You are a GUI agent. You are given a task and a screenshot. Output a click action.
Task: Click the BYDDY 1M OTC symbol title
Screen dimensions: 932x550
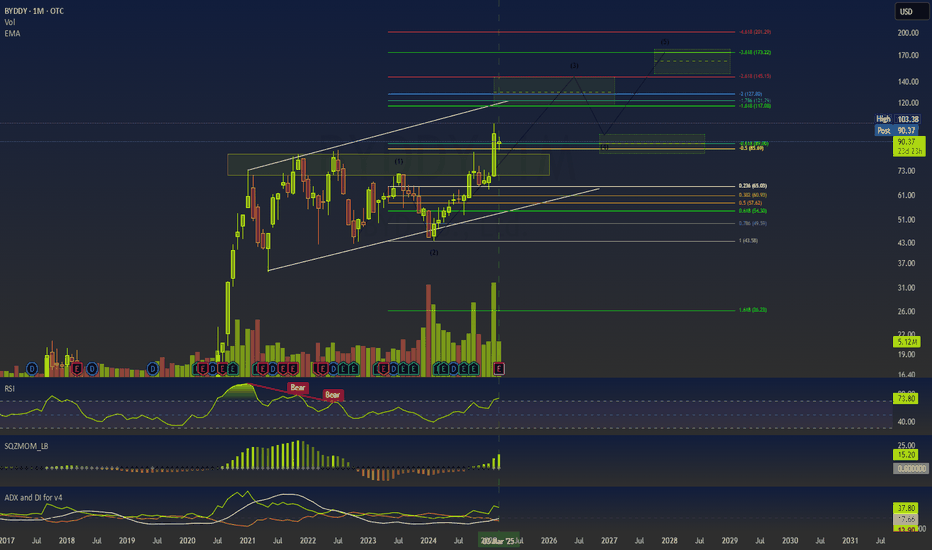34,11
